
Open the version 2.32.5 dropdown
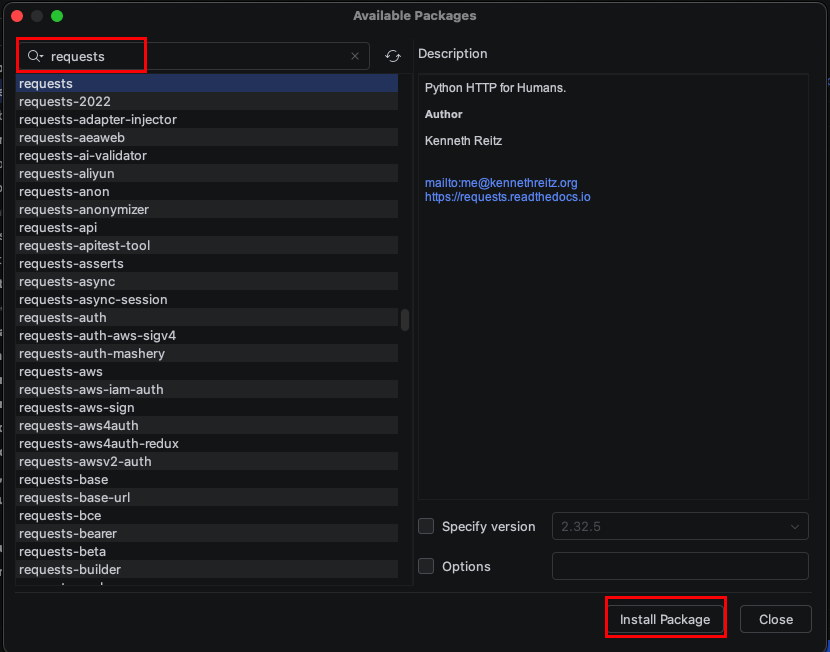(680, 526)
